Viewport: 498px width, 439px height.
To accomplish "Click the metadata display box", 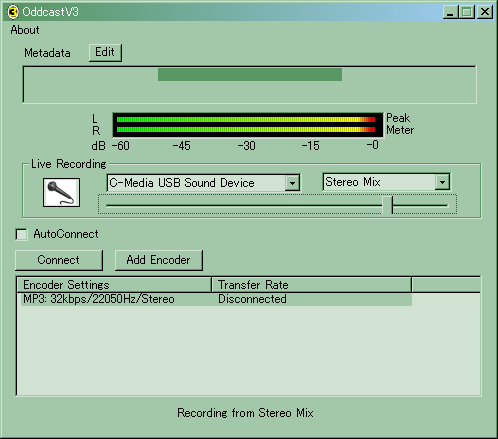I will 249,85.
